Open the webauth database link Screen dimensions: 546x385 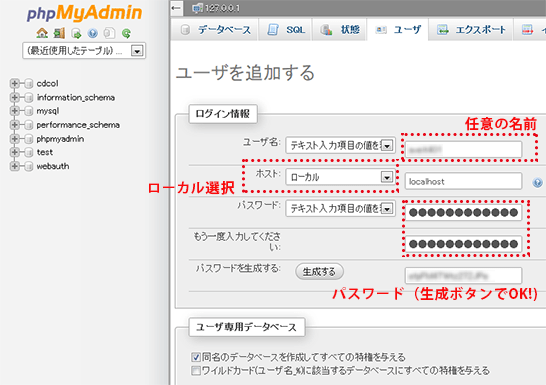point(53,166)
